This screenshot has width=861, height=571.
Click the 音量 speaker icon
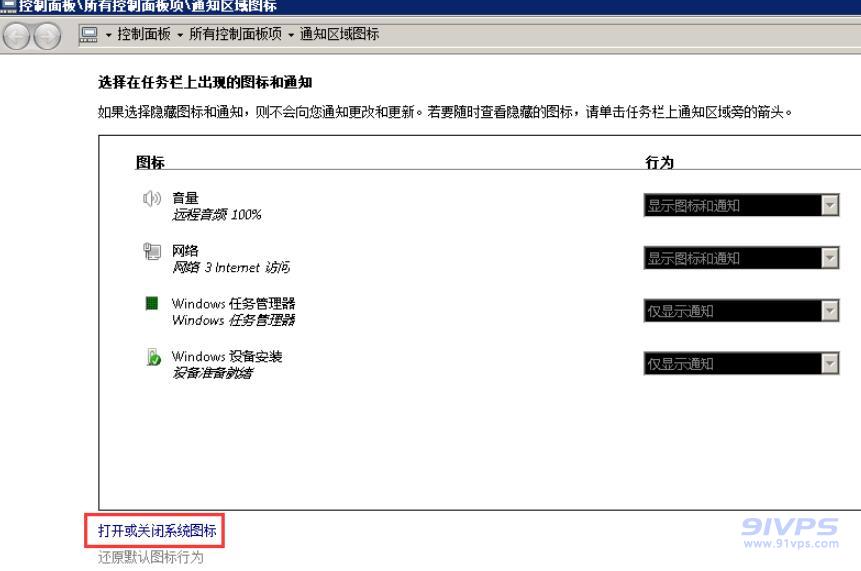pyautogui.click(x=152, y=198)
